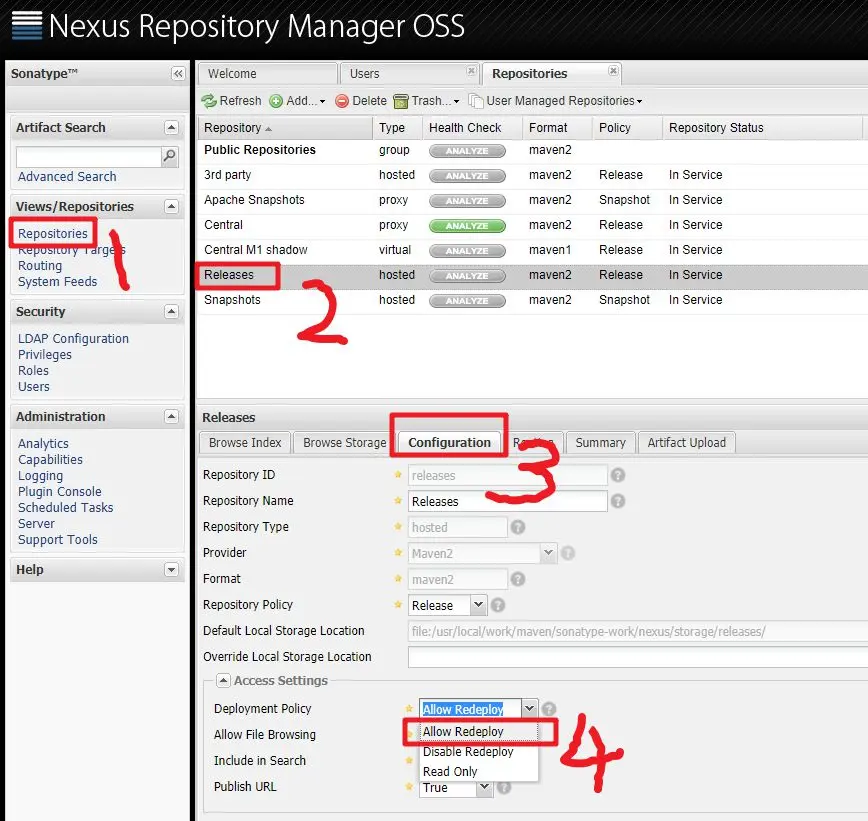Click the Delete repository button
868x821 pixels.
tap(361, 101)
